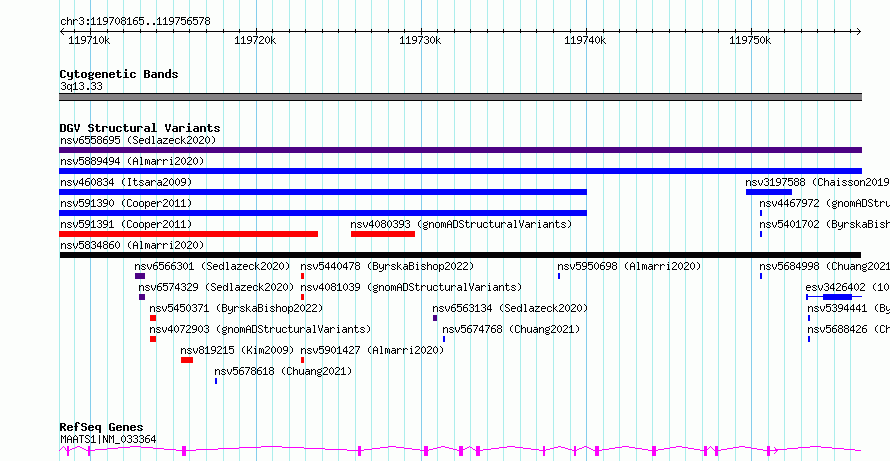This screenshot has height=461, width=890.
Task: Click the nsv5394441 label
Action: [x=849, y=308]
